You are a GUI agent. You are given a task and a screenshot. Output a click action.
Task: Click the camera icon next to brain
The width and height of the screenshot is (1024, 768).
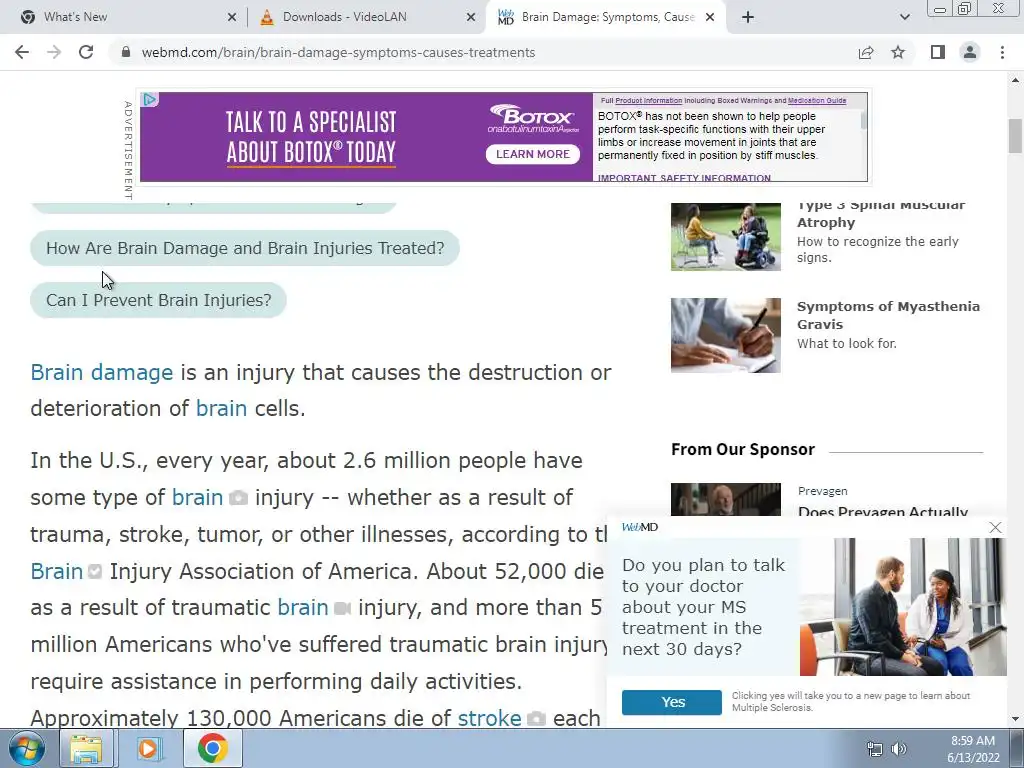[x=238, y=498]
